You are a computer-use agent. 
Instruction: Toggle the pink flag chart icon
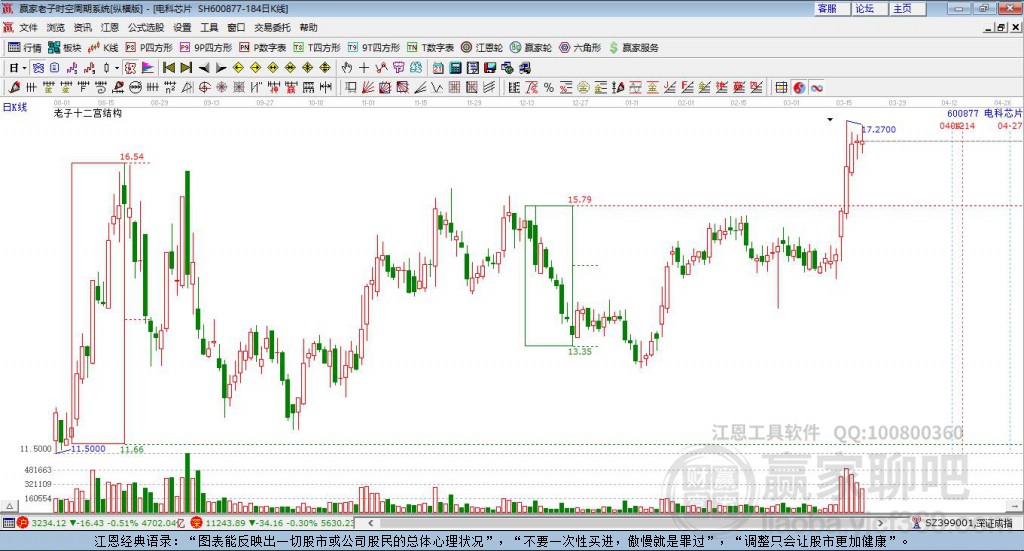pos(149,68)
